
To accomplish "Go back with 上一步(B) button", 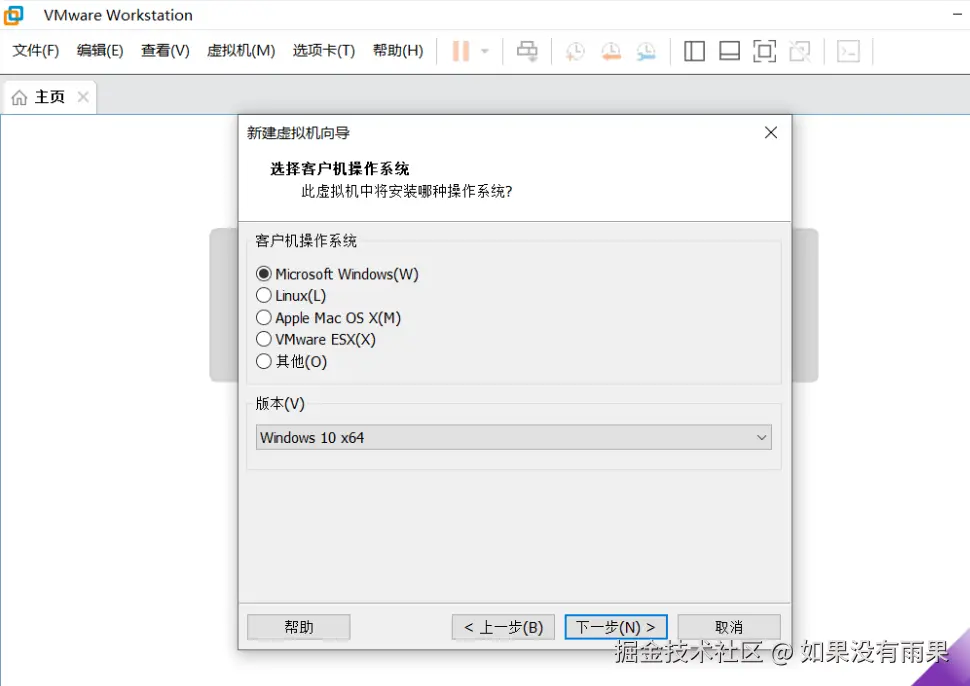I will click(503, 627).
